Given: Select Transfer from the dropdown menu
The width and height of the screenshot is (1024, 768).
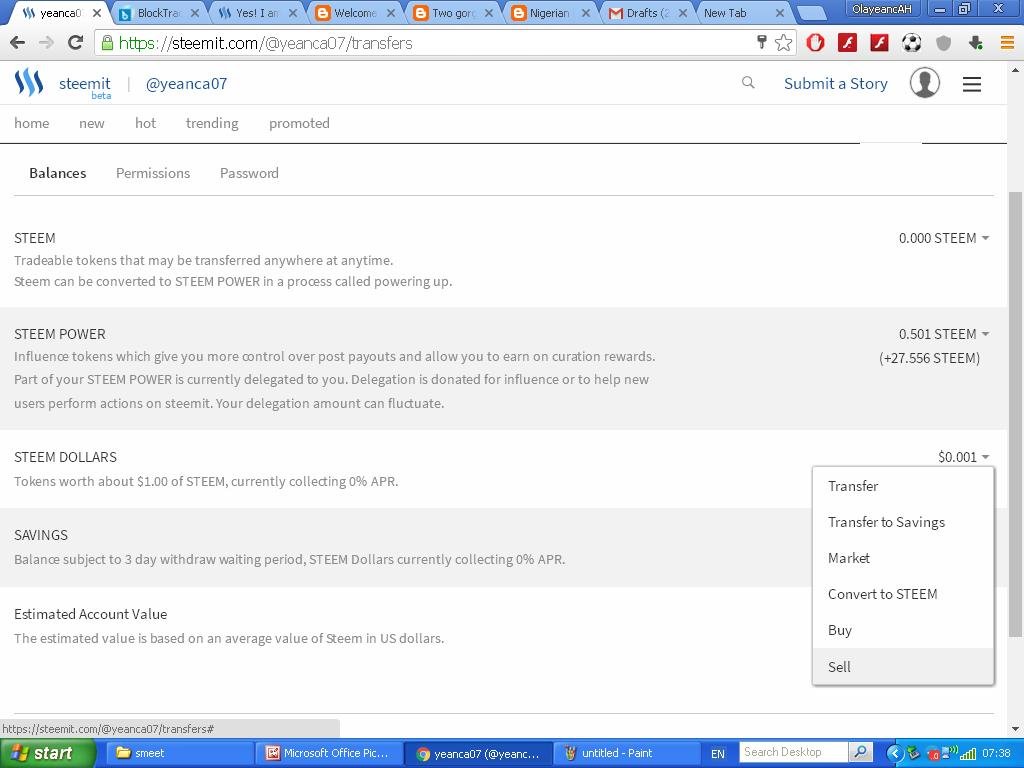Looking at the screenshot, I should click(x=903, y=486).
